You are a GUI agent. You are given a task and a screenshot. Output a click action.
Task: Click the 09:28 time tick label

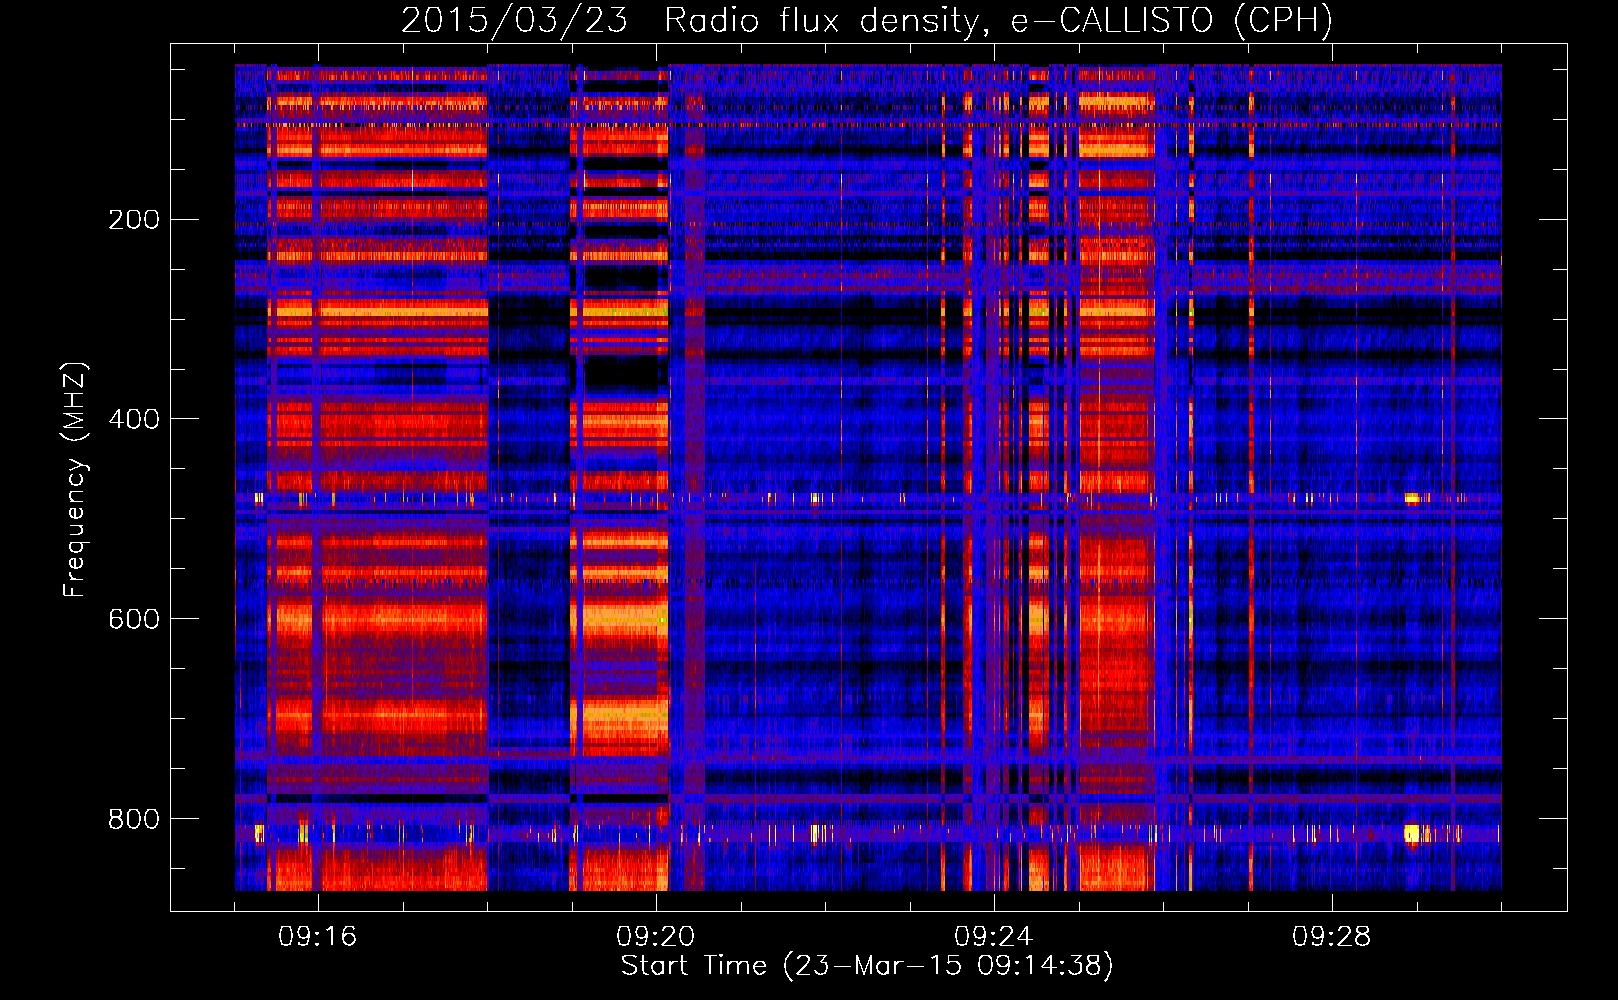pos(1332,937)
